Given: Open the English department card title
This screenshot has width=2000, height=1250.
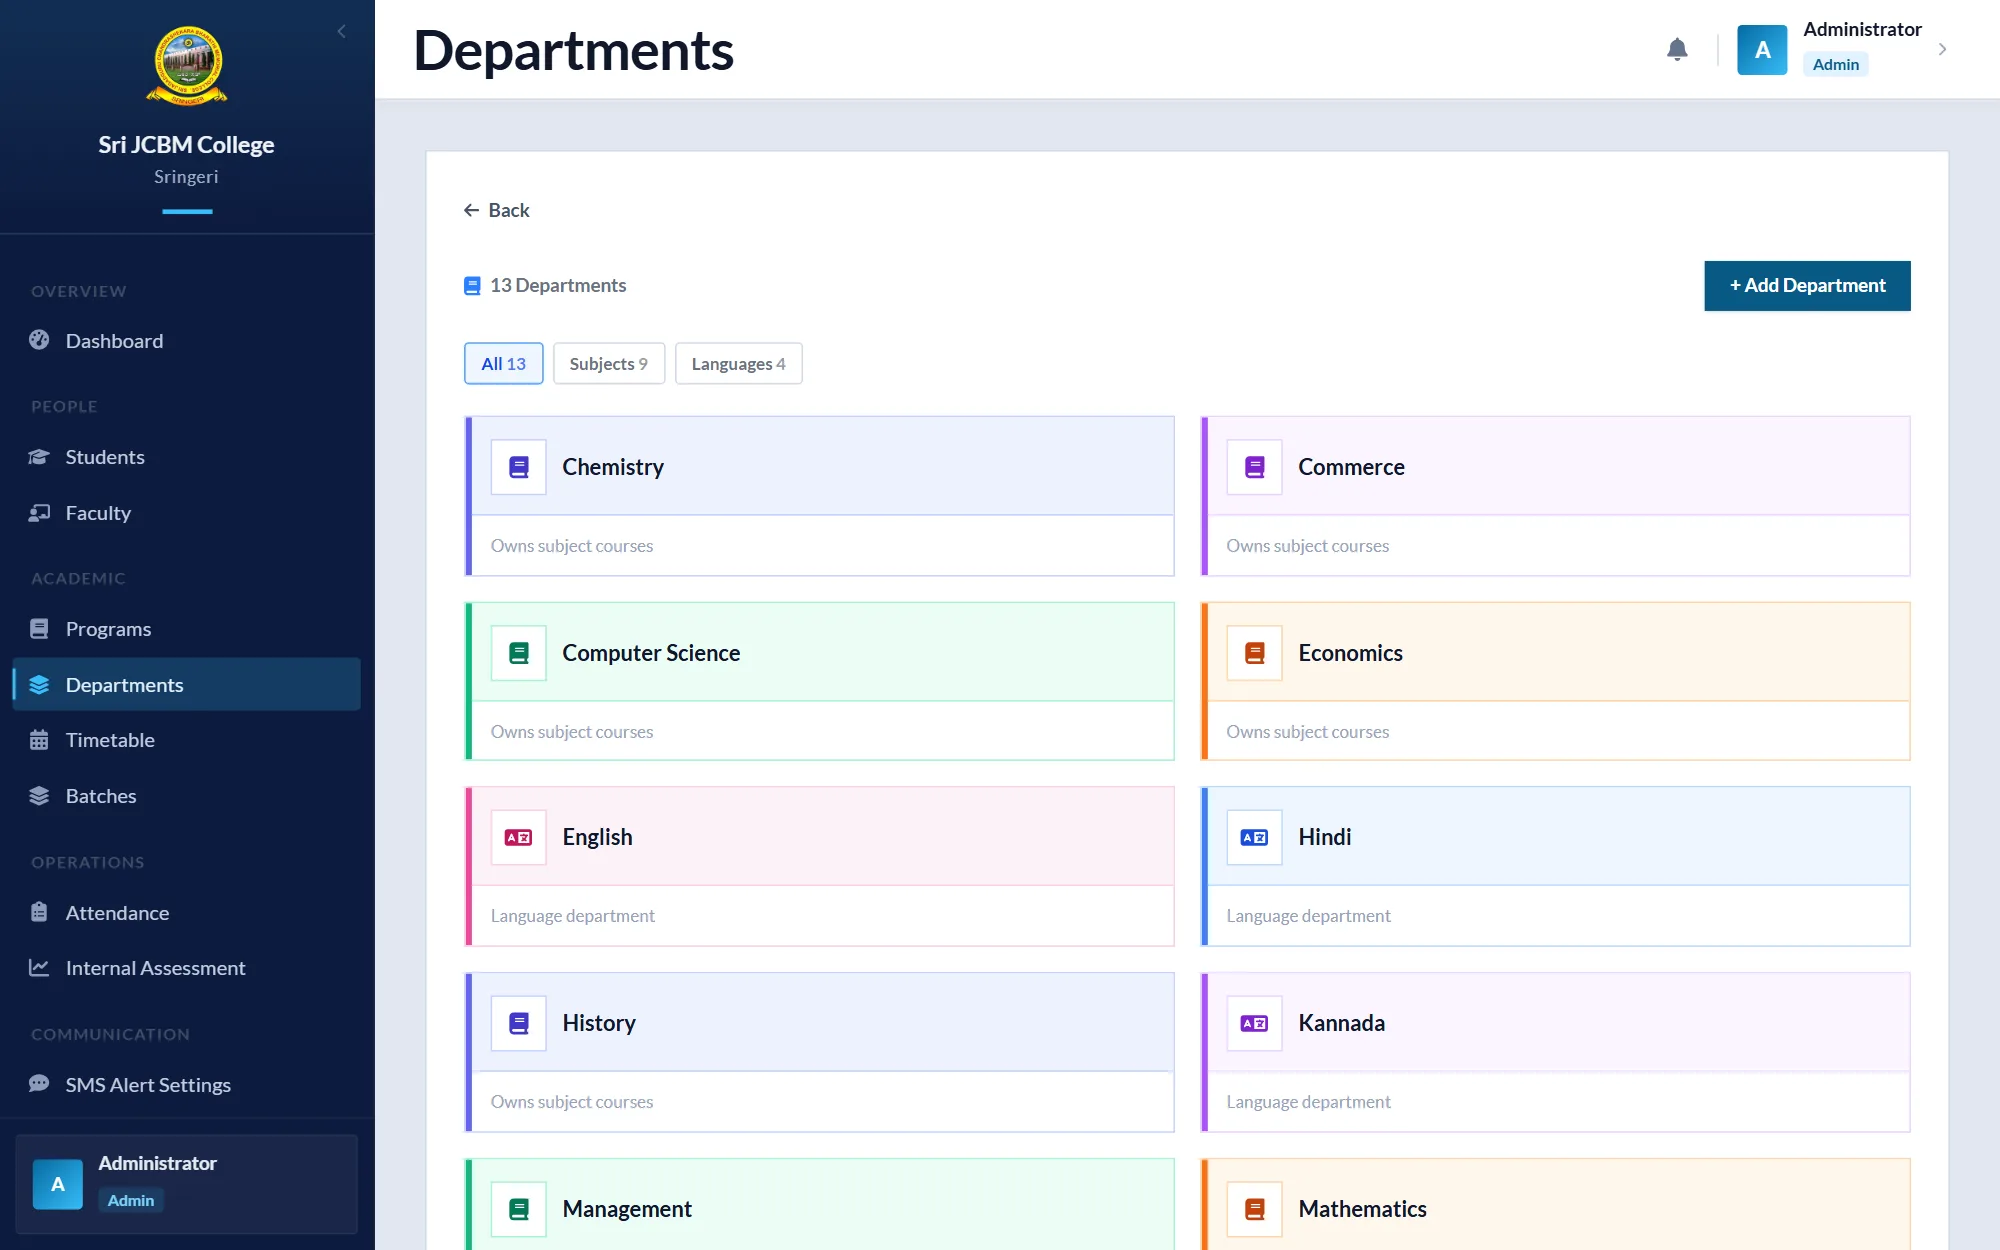Looking at the screenshot, I should [597, 837].
